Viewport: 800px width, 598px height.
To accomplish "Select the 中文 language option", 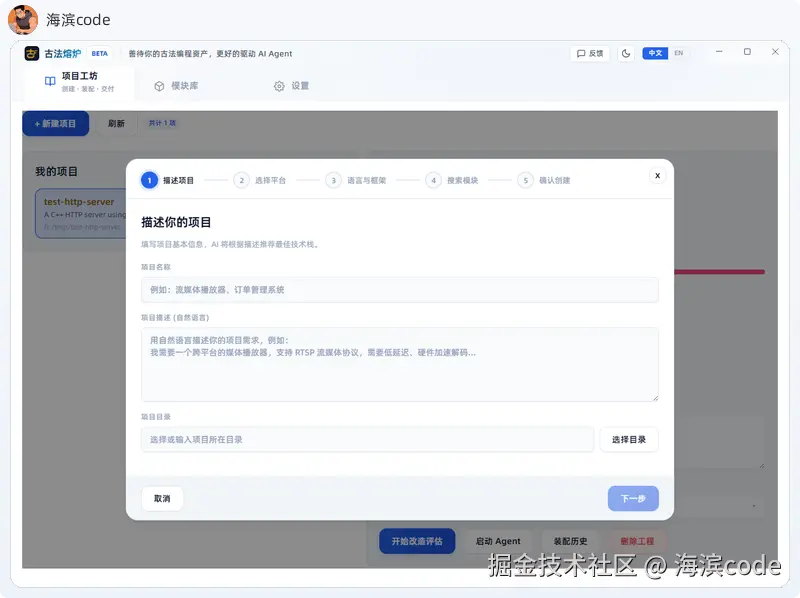I will (654, 53).
